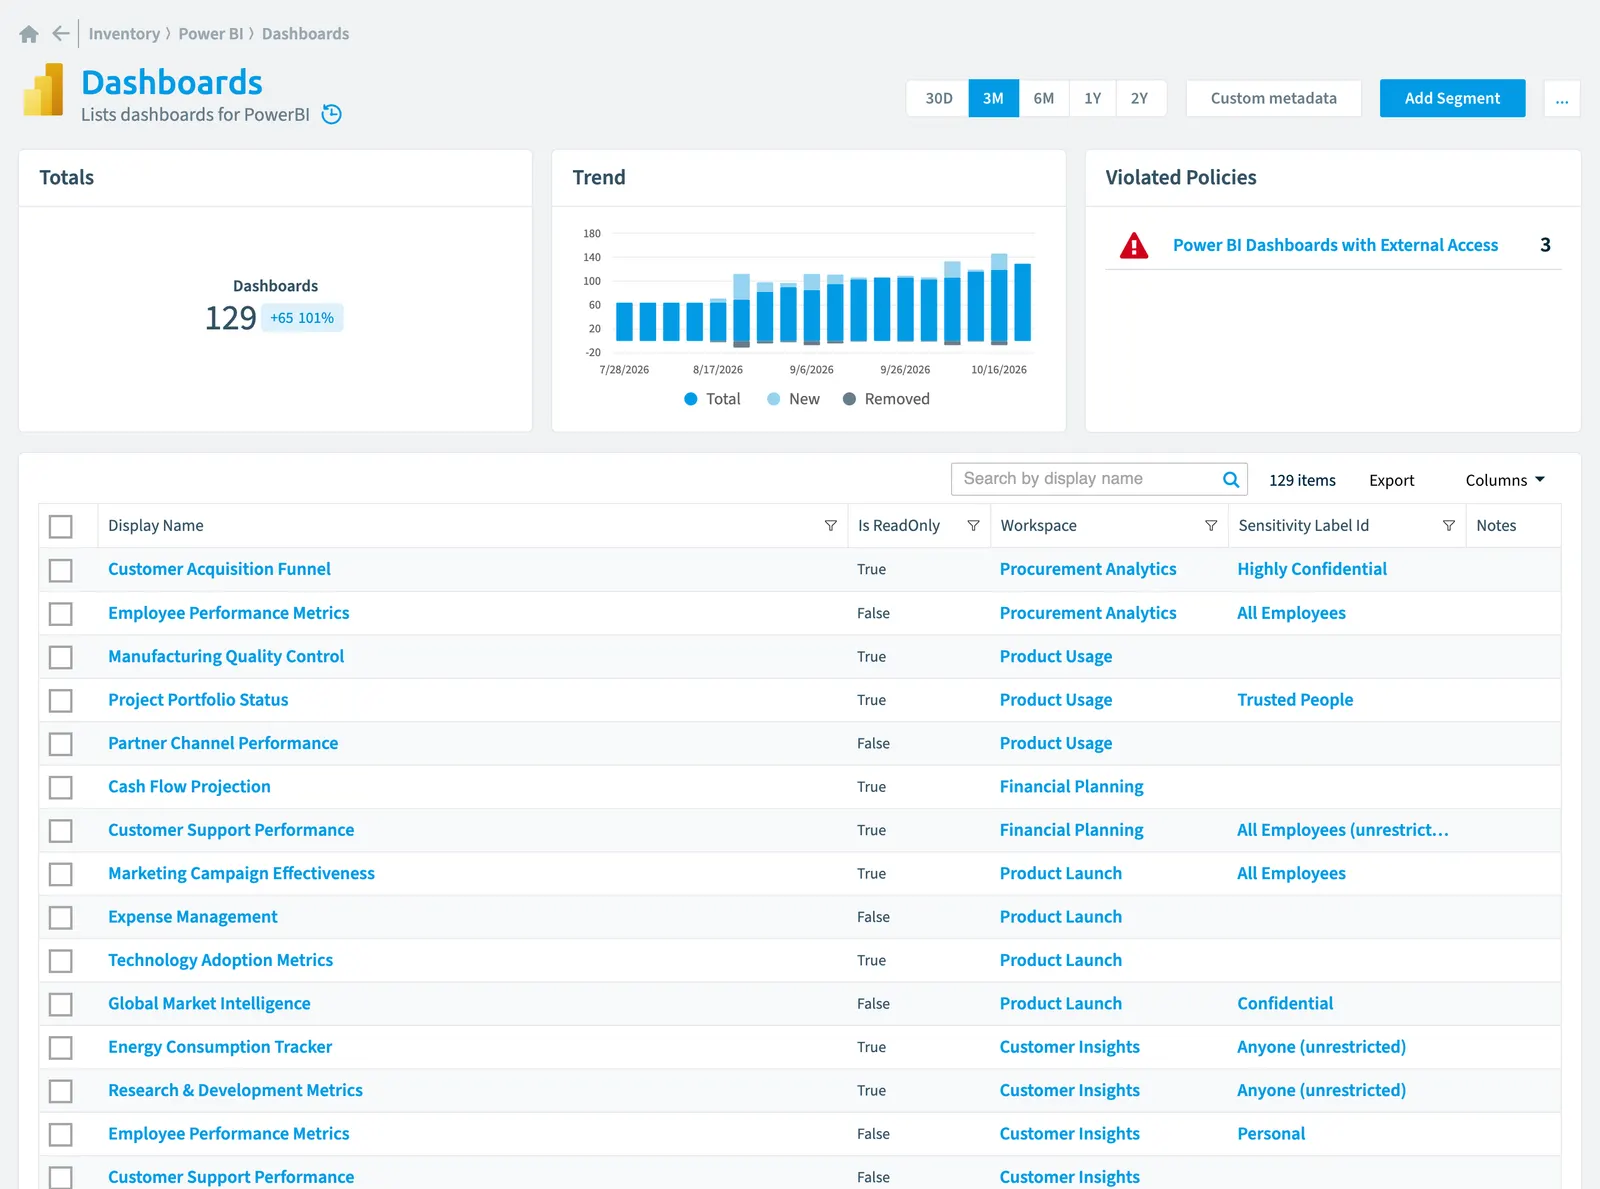This screenshot has height=1189, width=1600.
Task: Open the Power BI logo icon
Action: (x=43, y=90)
